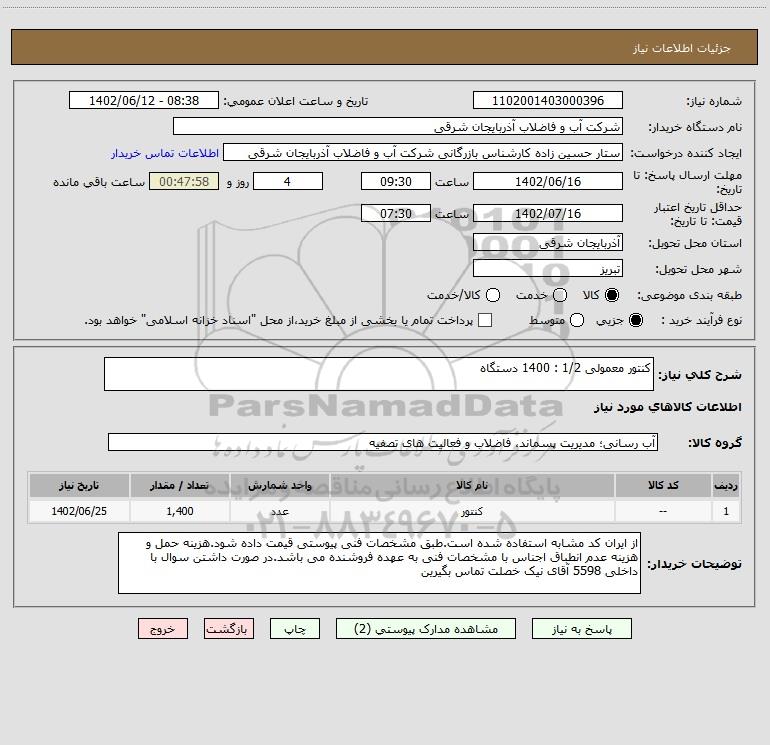Click the نام کالا column header

pyautogui.click(x=472, y=485)
